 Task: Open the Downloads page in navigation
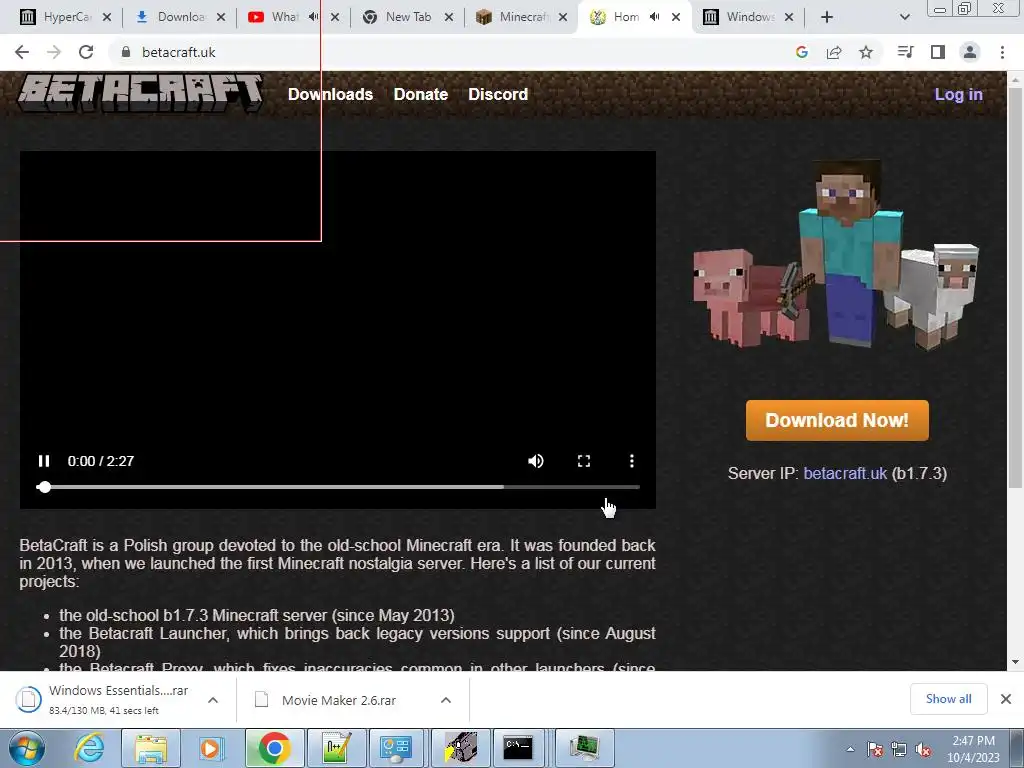[x=330, y=94]
